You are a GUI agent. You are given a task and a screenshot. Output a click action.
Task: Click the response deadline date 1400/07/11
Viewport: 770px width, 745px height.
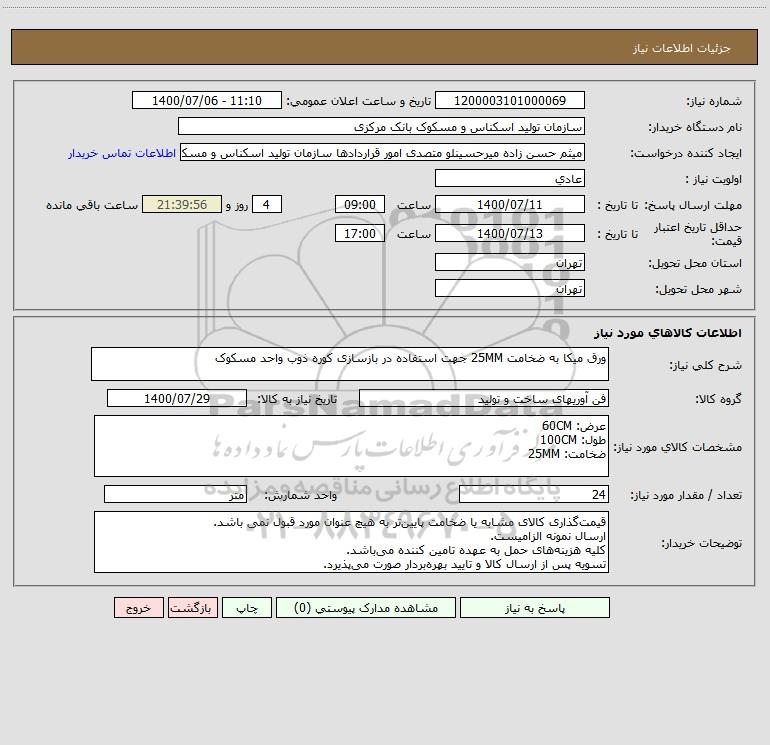pos(510,204)
